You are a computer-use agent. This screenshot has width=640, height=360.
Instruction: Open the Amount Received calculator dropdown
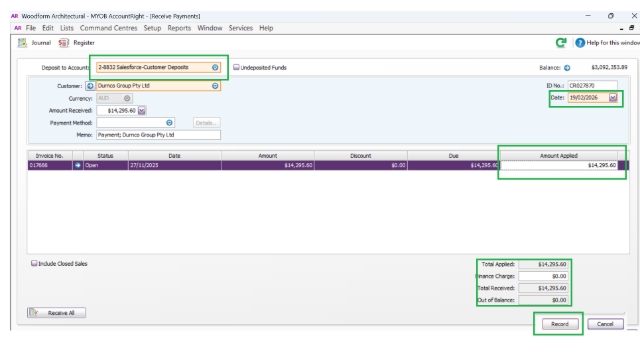pos(142,111)
